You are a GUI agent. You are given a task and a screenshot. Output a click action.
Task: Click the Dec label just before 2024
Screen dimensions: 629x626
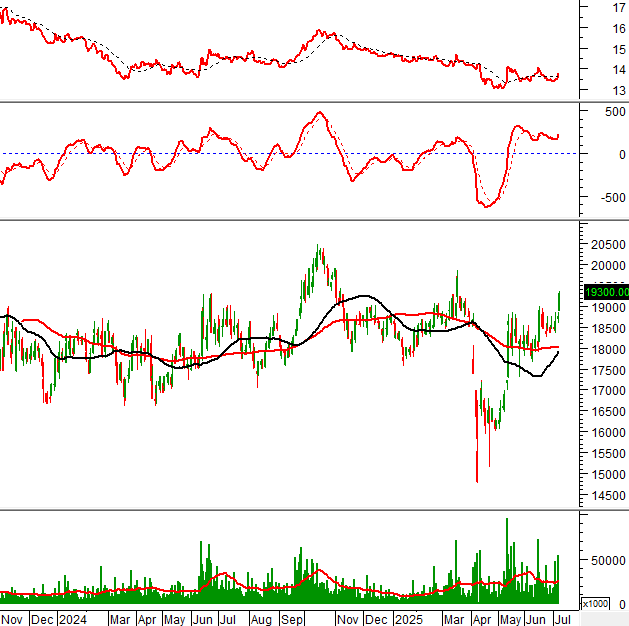[x=42, y=620]
